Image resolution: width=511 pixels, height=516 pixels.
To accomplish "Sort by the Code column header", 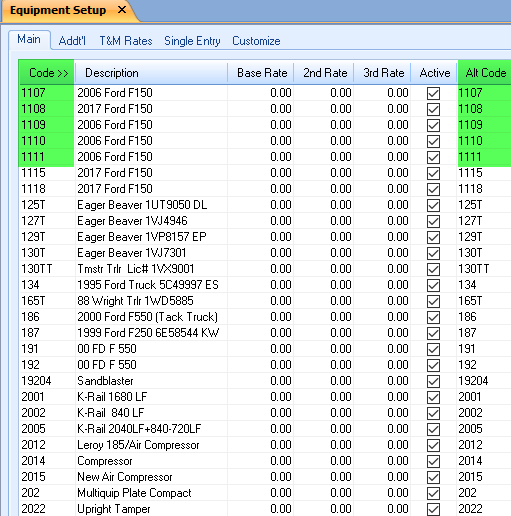I will (x=47, y=72).
